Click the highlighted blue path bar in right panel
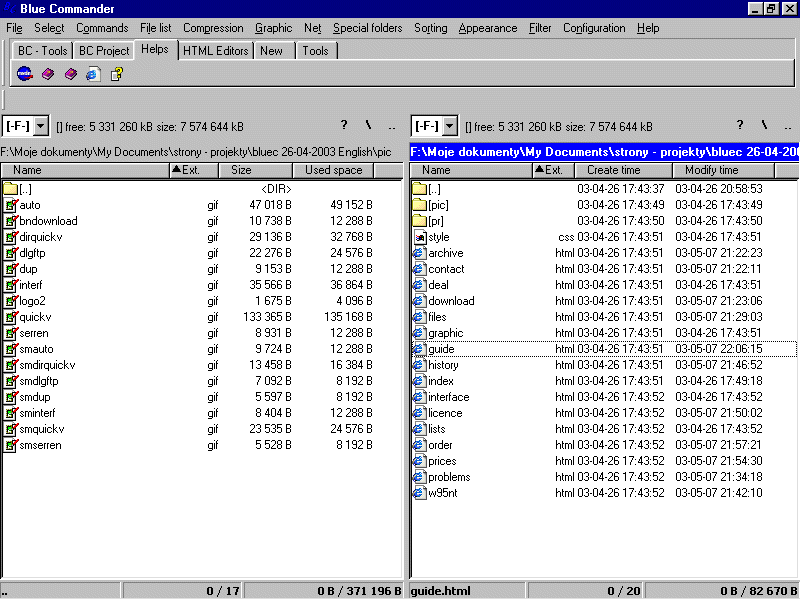The height and width of the screenshot is (600, 800). (604, 152)
